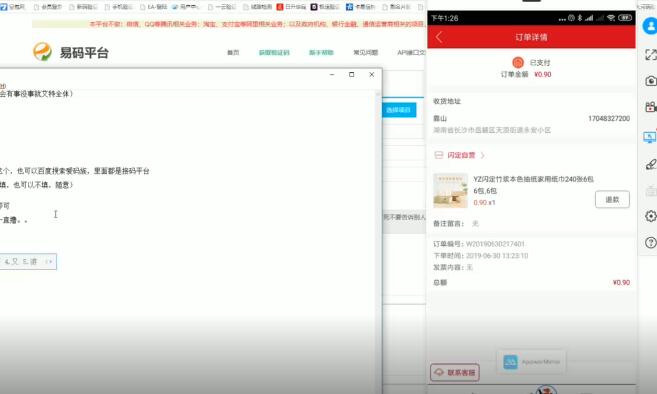Open the 新手帮助 navigation item
The width and height of the screenshot is (657, 394).
[x=321, y=52]
